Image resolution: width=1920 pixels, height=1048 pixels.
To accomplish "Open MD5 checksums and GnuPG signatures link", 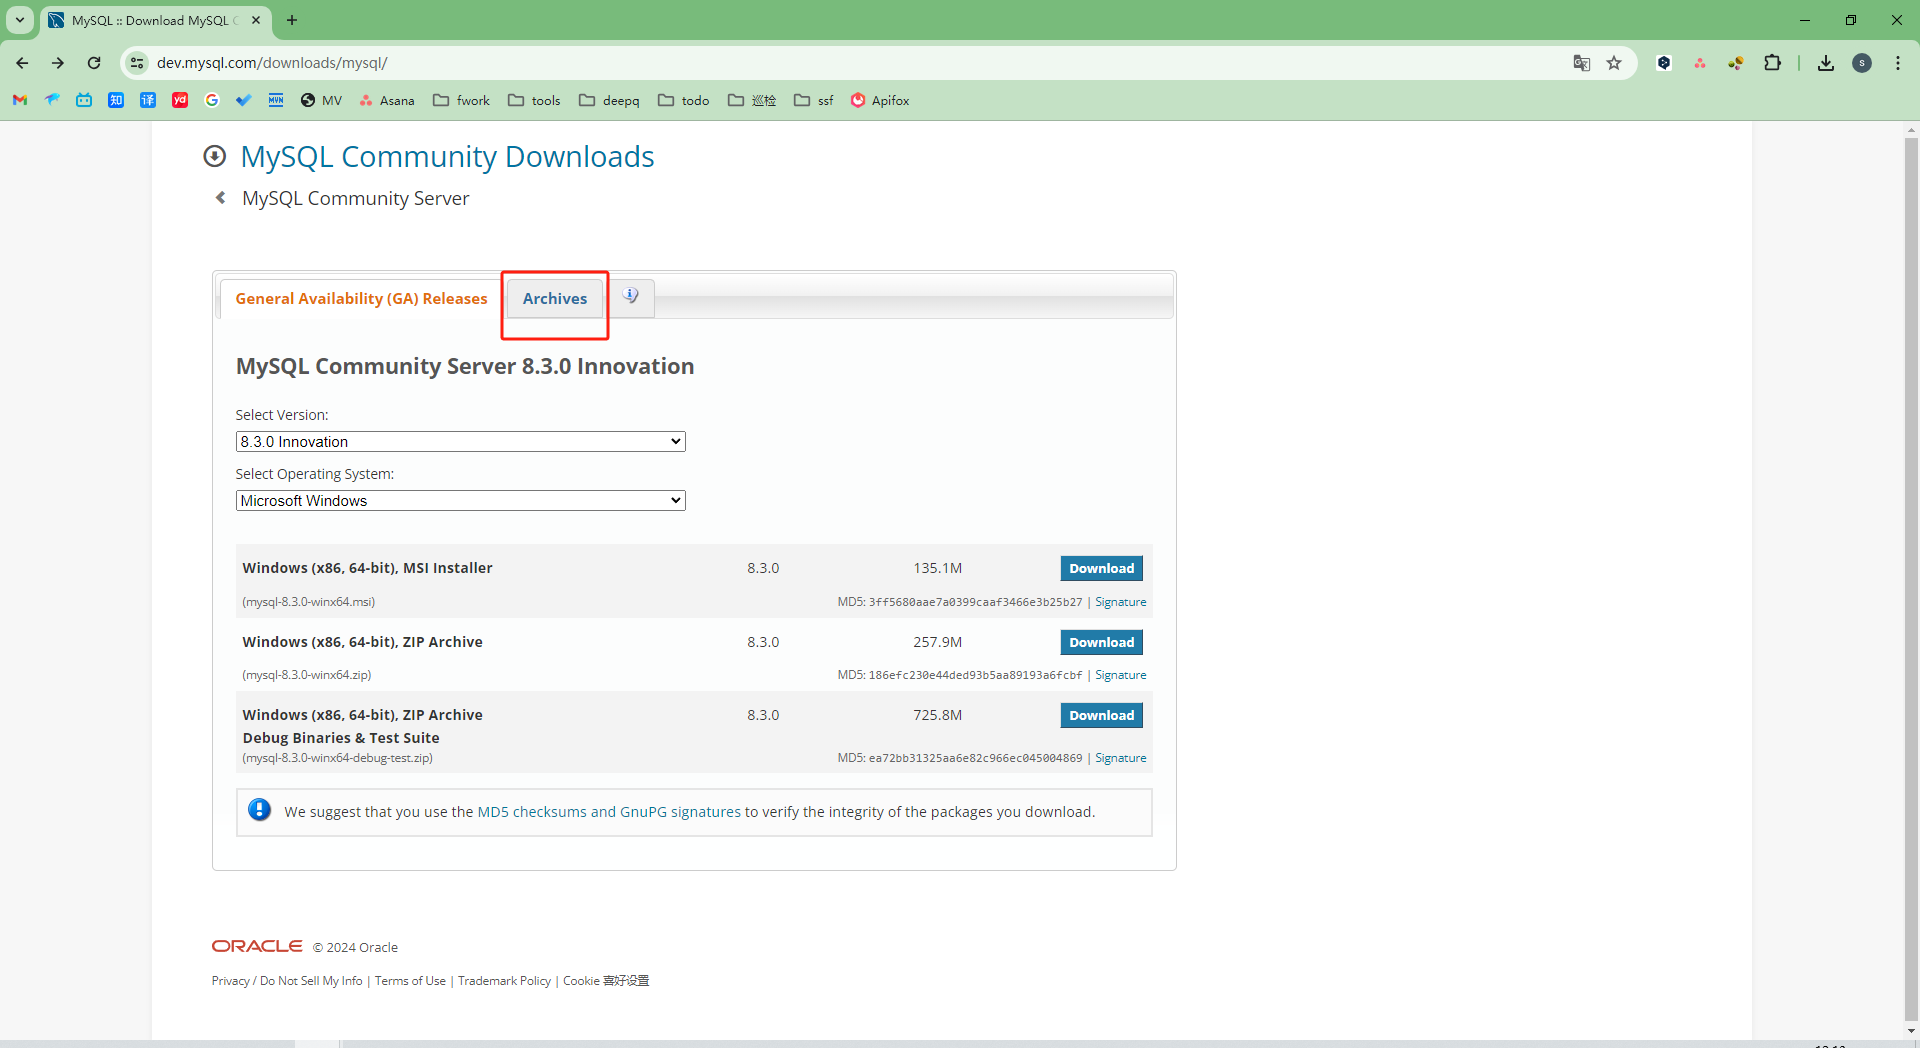I will pyautogui.click(x=609, y=812).
